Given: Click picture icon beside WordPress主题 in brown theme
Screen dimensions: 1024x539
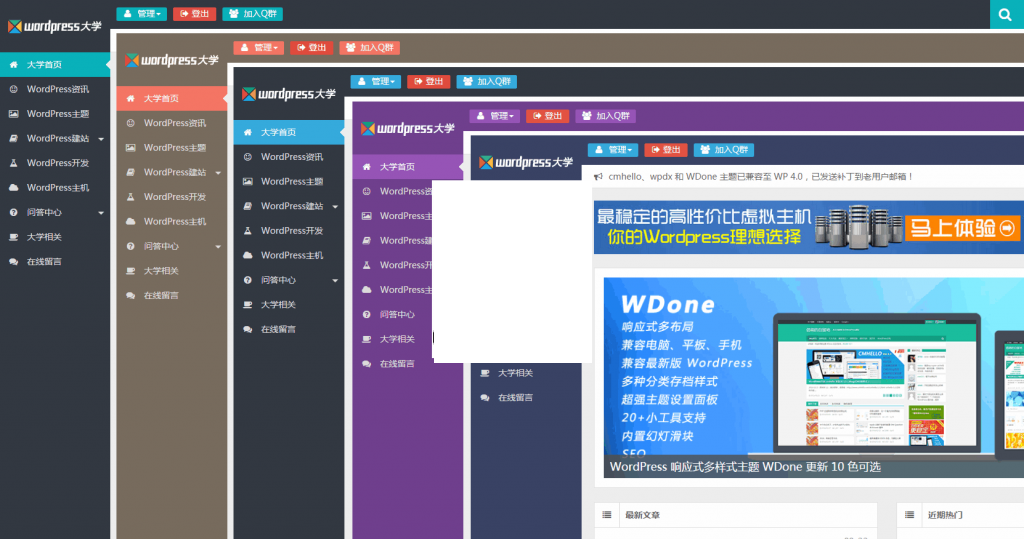Looking at the screenshot, I should 131,148.
